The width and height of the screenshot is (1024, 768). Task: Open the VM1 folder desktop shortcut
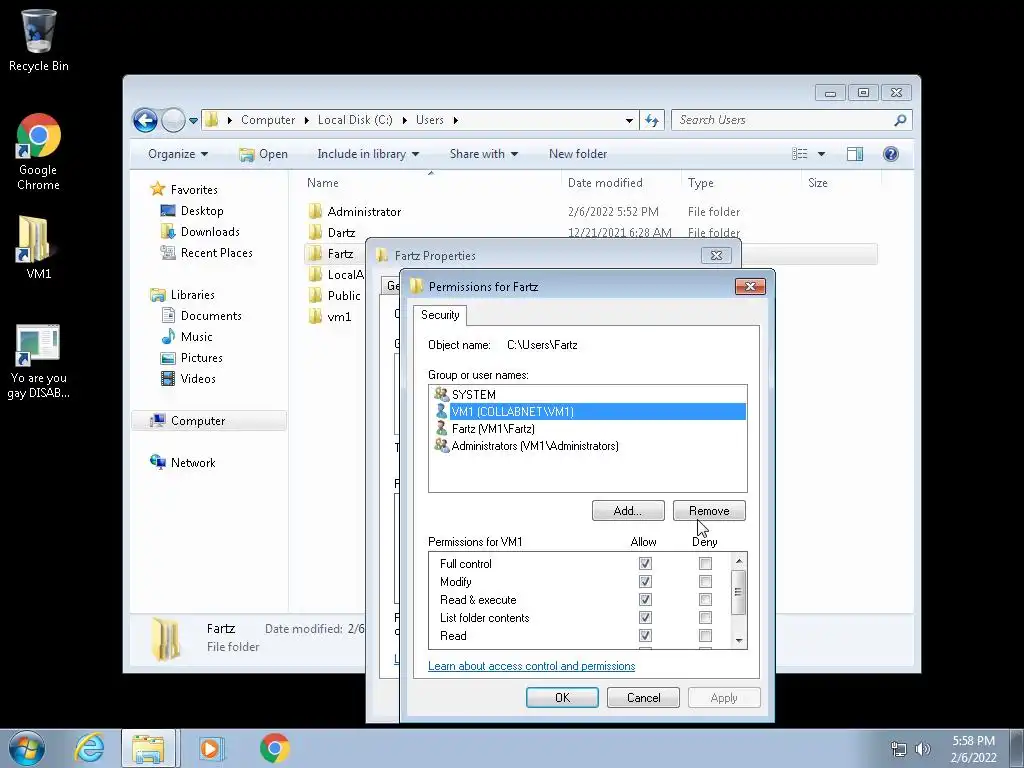38,248
